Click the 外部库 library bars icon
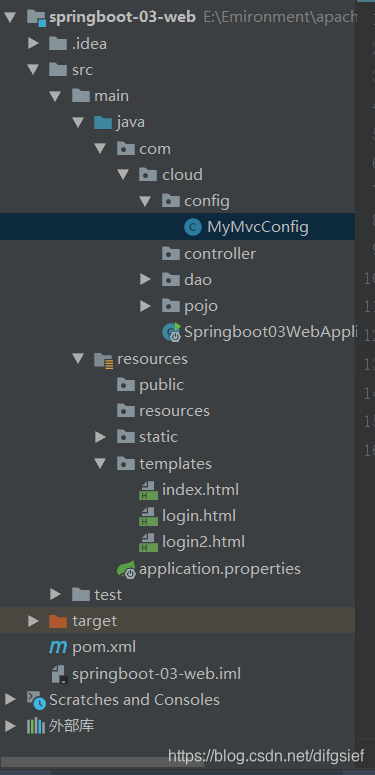375x775 pixels. pyautogui.click(x=36, y=726)
